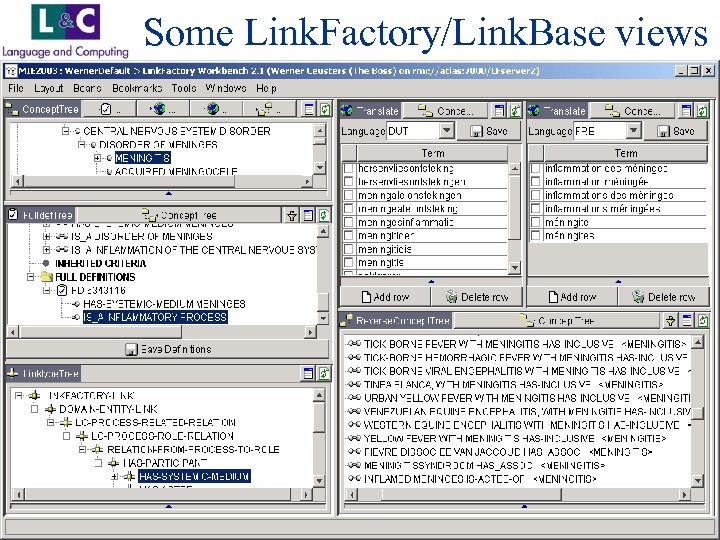Click the pin icon in ReverseConceptTree header

670,321
